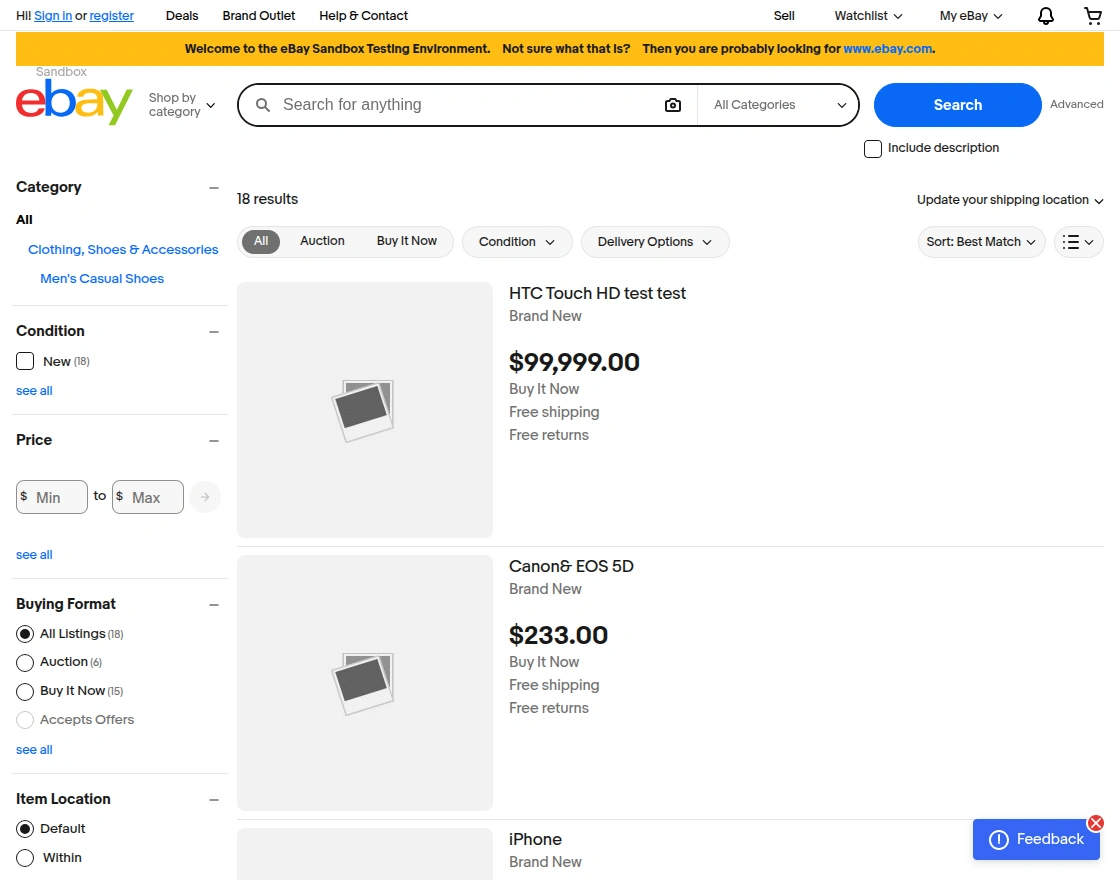The width and height of the screenshot is (1120, 880).
Task: Switch to the Buy It Now tab
Action: (x=406, y=241)
